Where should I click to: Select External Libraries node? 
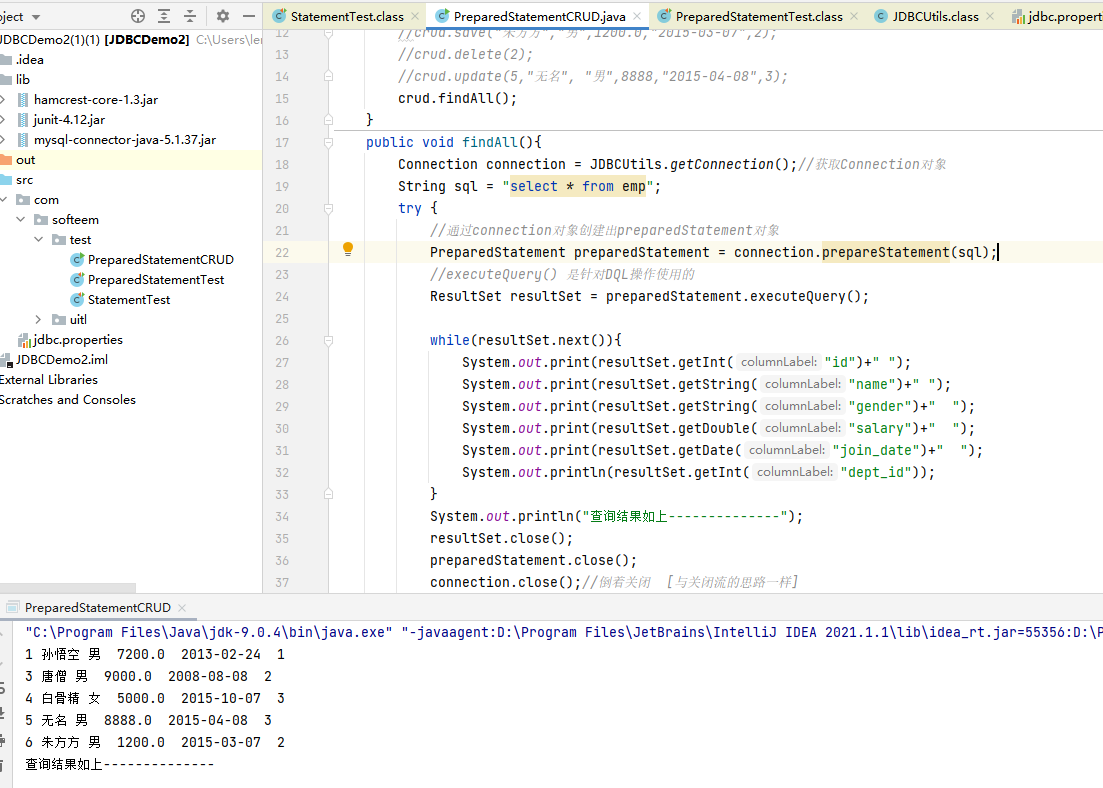pos(49,380)
